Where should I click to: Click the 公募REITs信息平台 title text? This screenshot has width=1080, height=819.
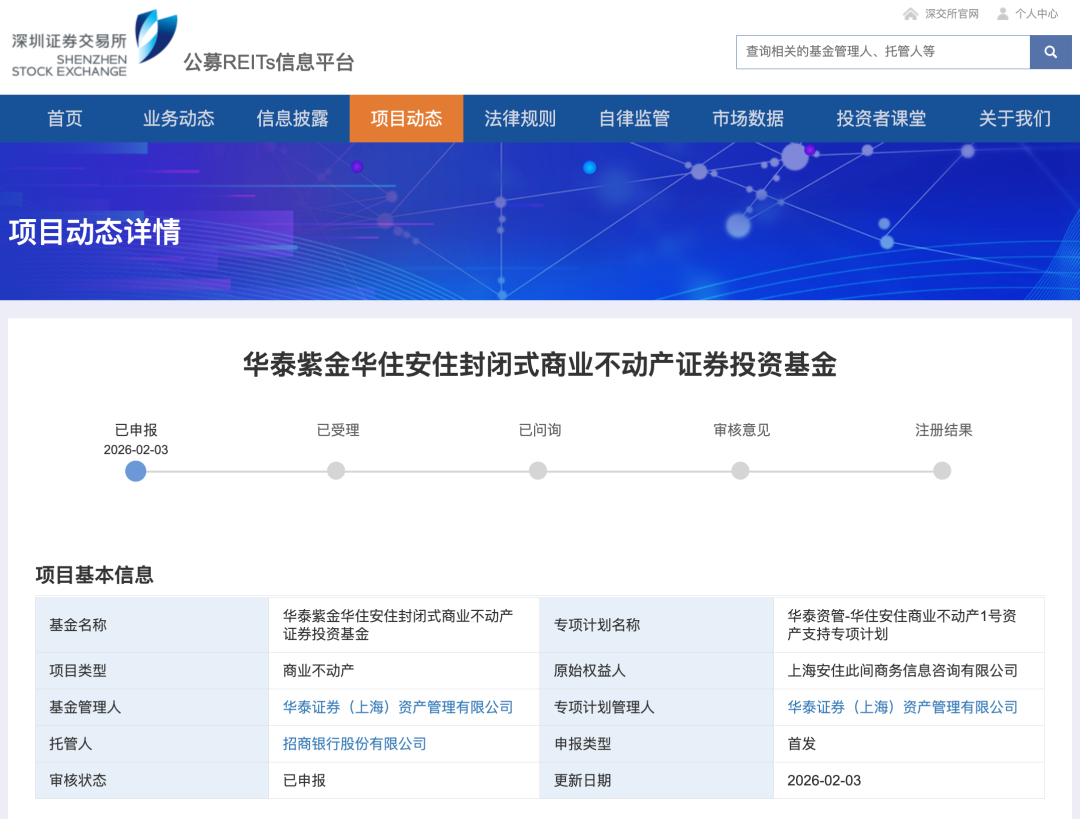click(x=269, y=62)
